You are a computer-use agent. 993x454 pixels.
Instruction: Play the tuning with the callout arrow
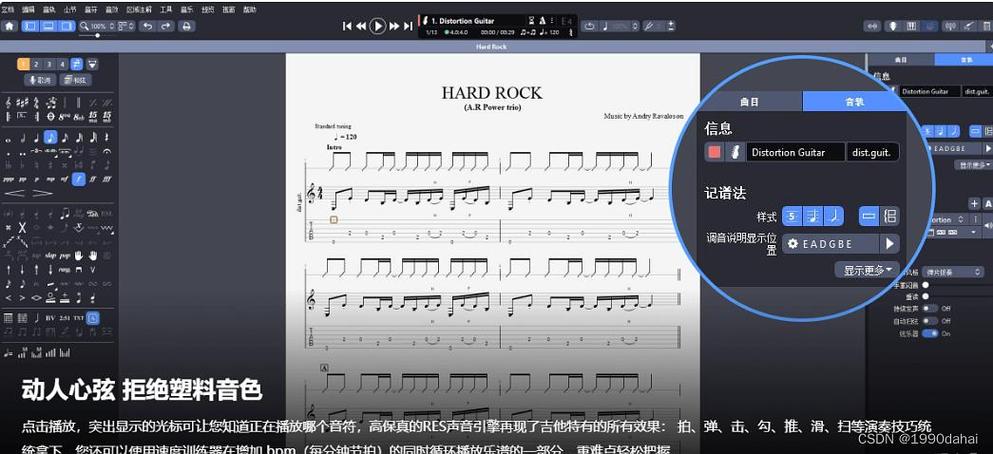889,244
